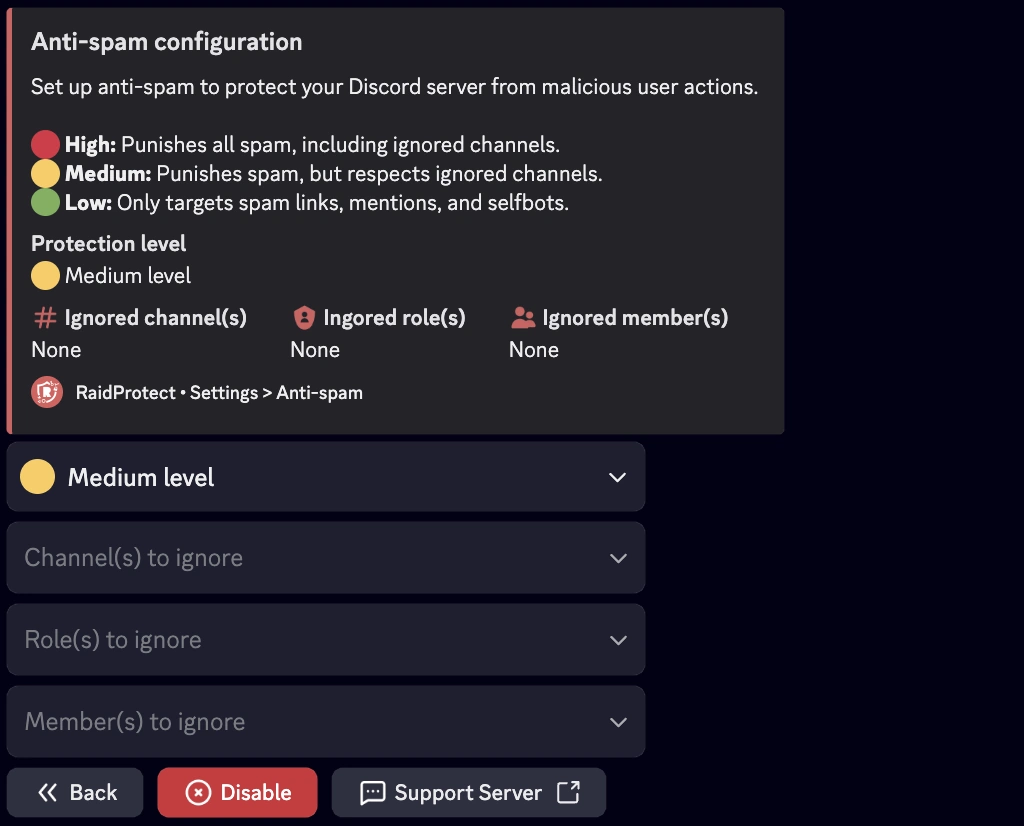This screenshot has height=826, width=1024.
Task: Click the green circle next to Low
Action: tap(45, 202)
